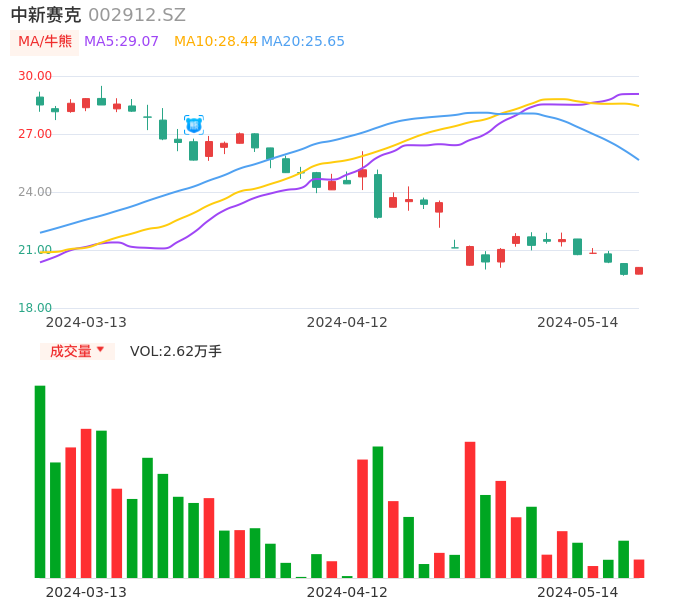Click the MA/牛熊 indicator button
Image resolution: width=686 pixels, height=606 pixels.
click(45, 42)
